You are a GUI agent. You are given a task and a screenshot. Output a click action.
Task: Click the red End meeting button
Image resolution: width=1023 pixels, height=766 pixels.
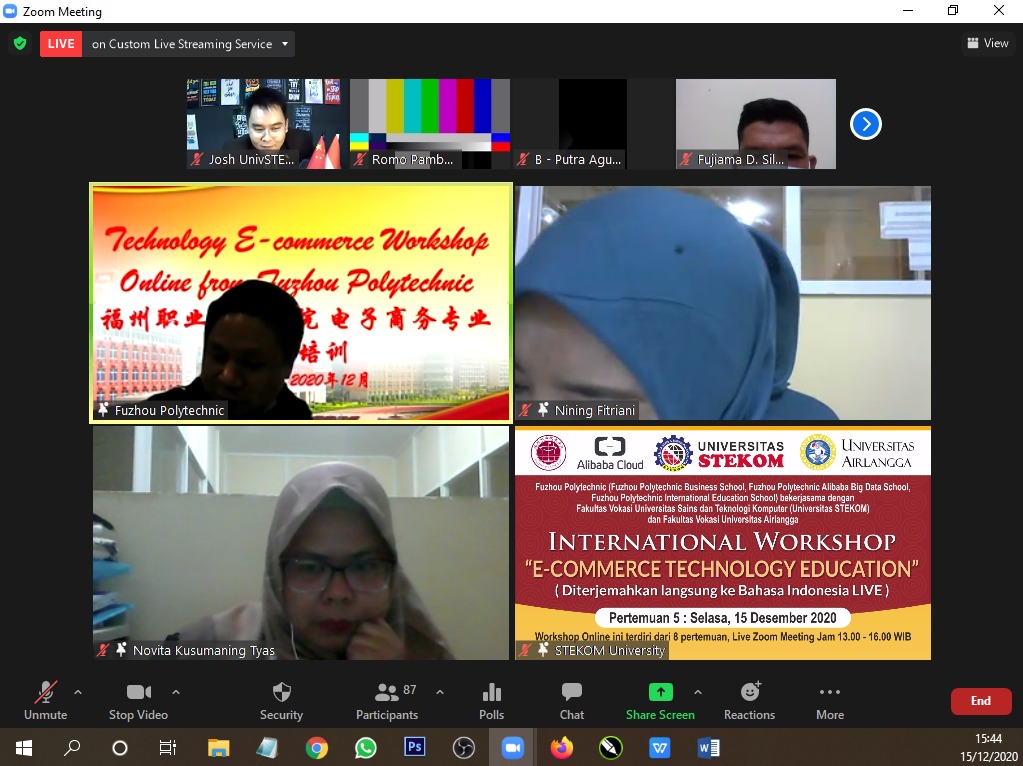[x=981, y=701]
